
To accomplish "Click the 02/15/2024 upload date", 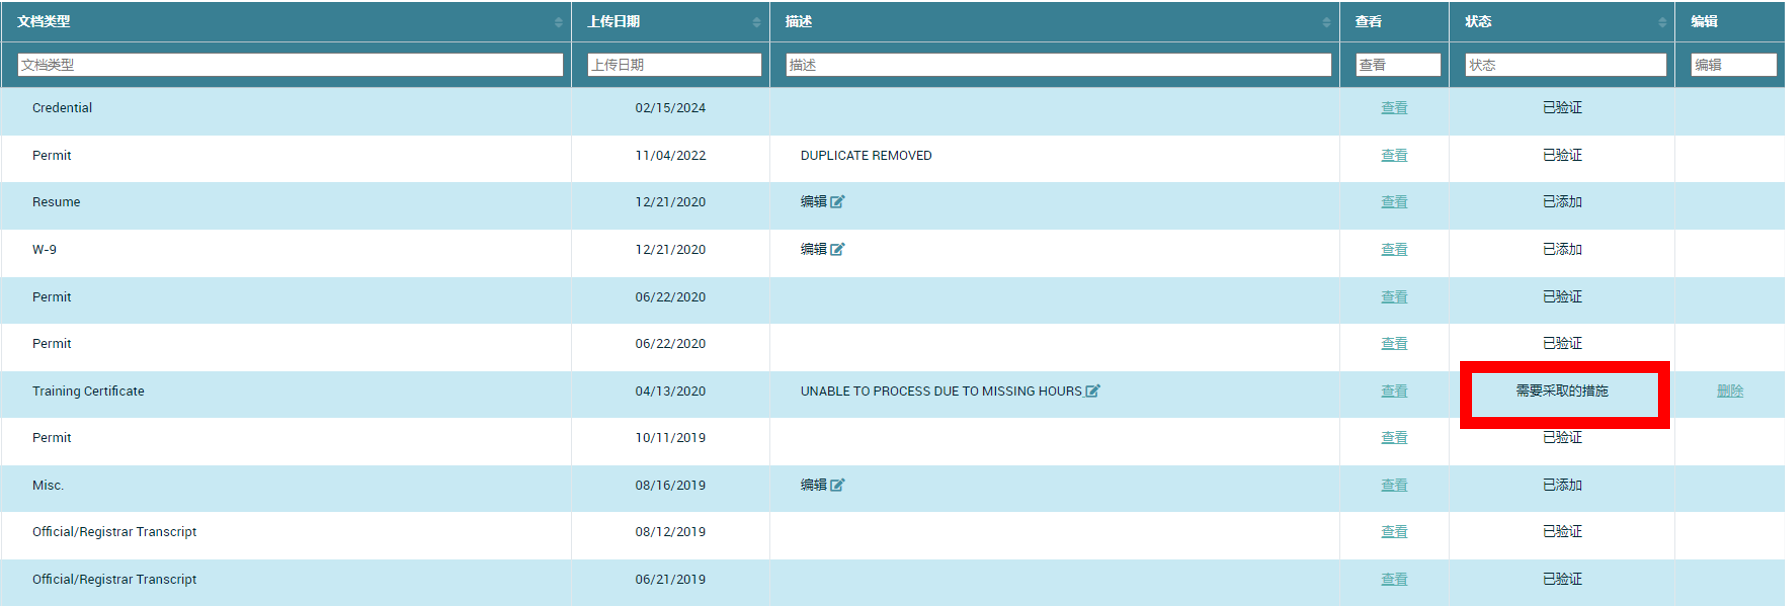I will [x=670, y=108].
